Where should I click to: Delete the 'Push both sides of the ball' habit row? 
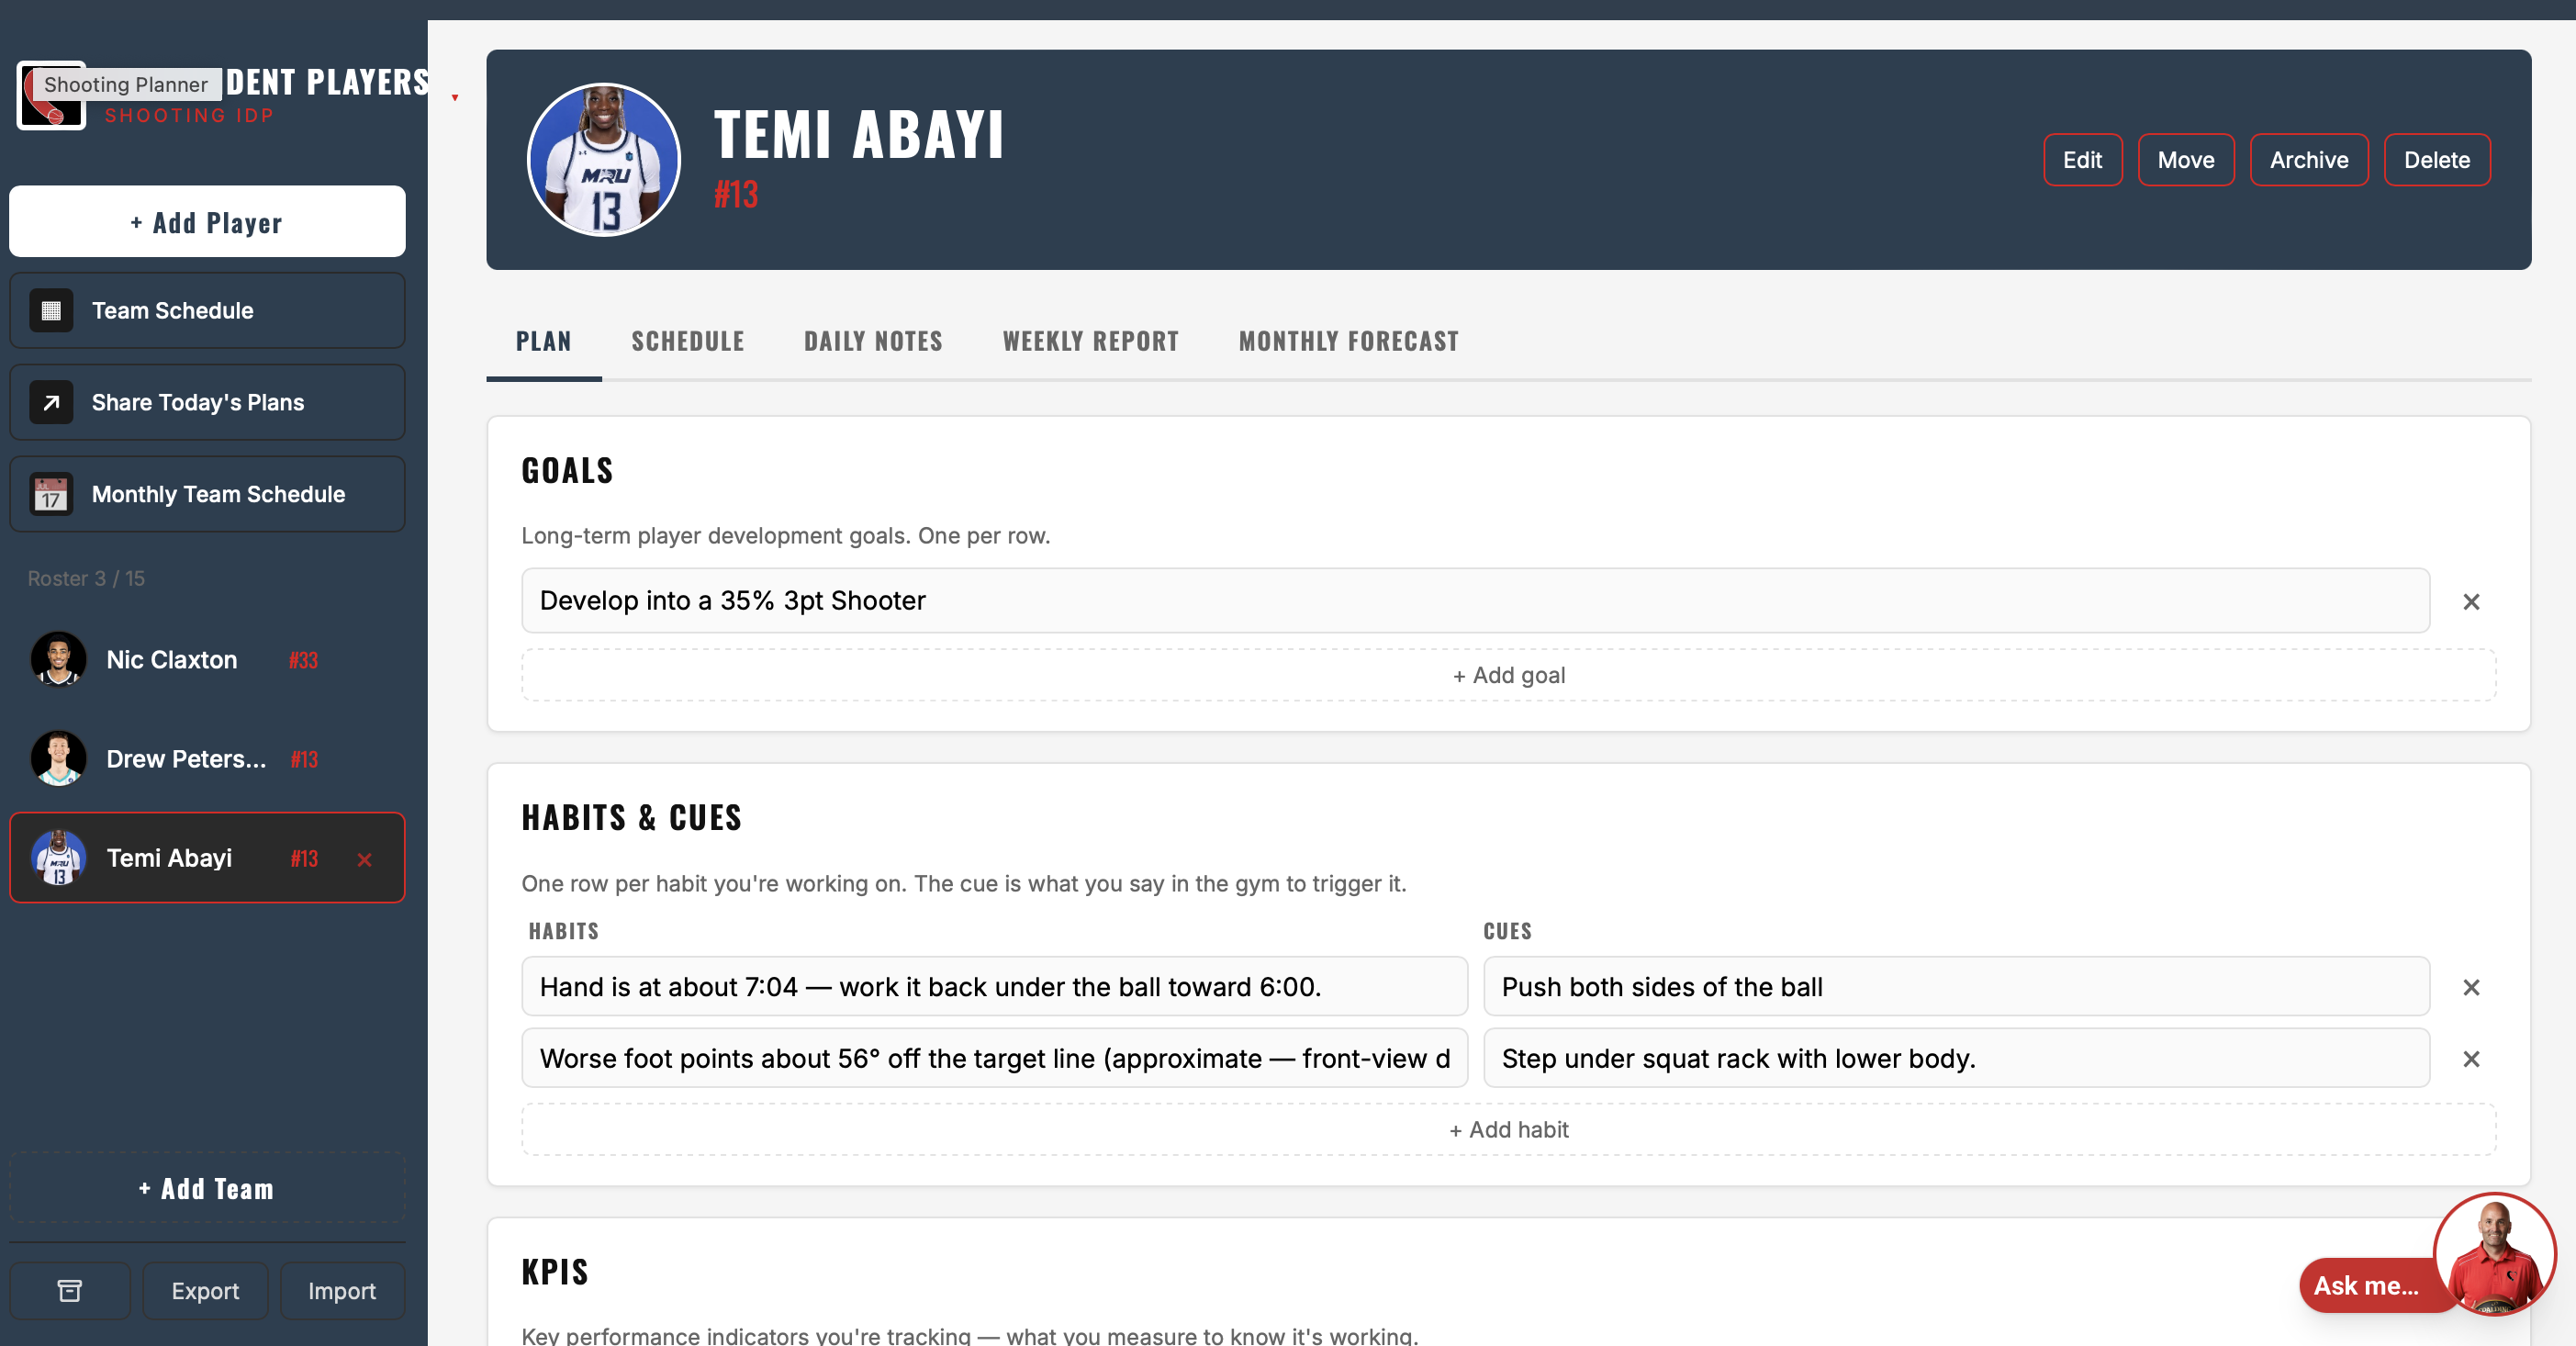(2471, 988)
